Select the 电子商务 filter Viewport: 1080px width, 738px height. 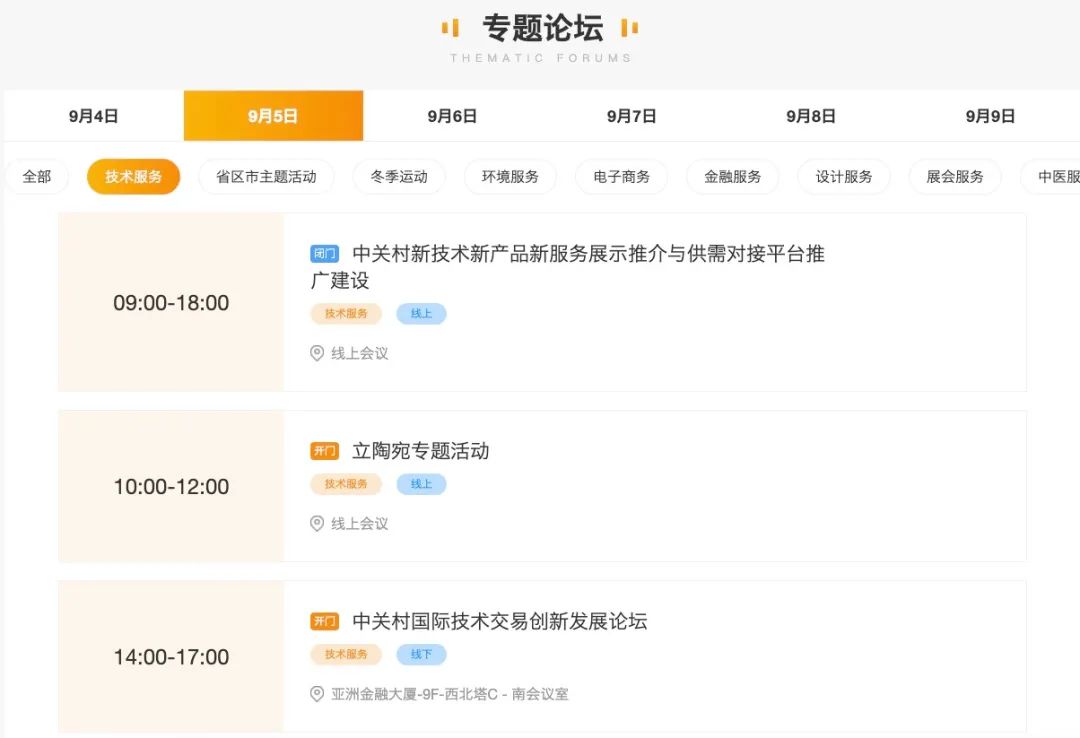pyautogui.click(x=622, y=176)
